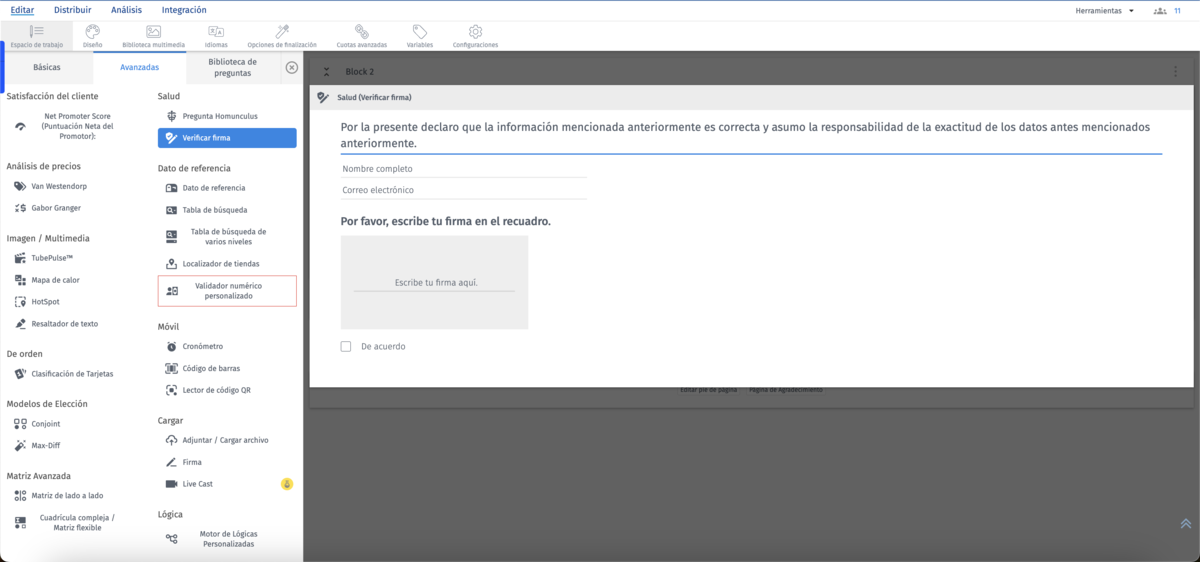This screenshot has height=562, width=1200.
Task: Jump to top using double chevron
Action: tap(1185, 523)
